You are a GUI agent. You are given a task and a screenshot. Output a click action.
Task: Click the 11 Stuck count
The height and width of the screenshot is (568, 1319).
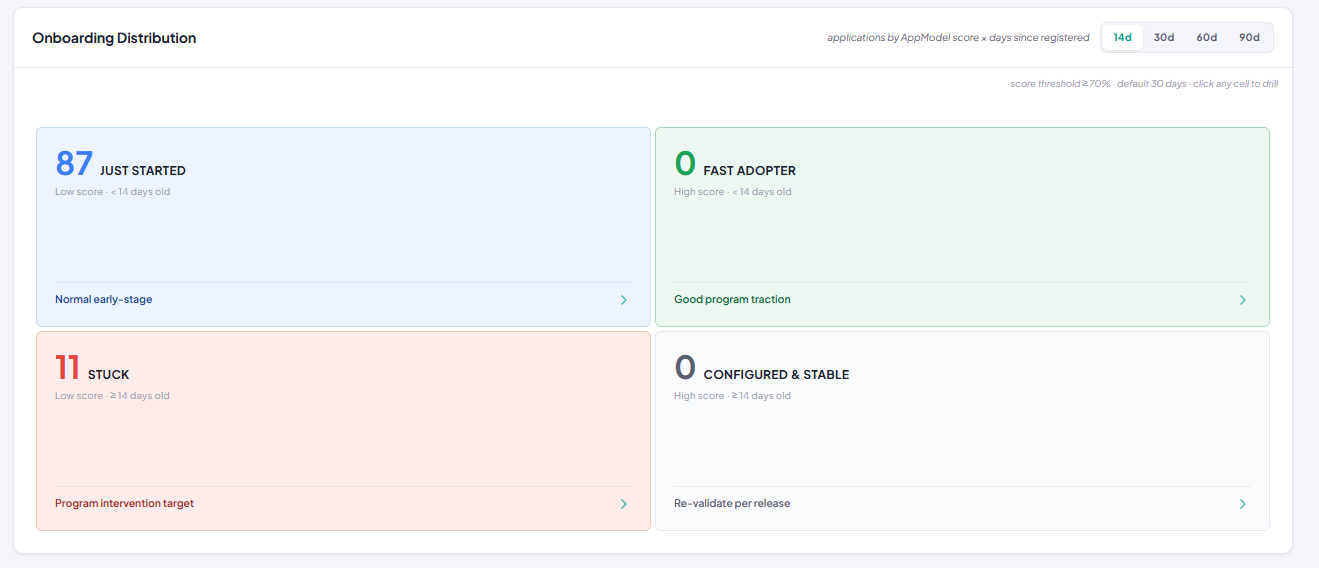[67, 367]
